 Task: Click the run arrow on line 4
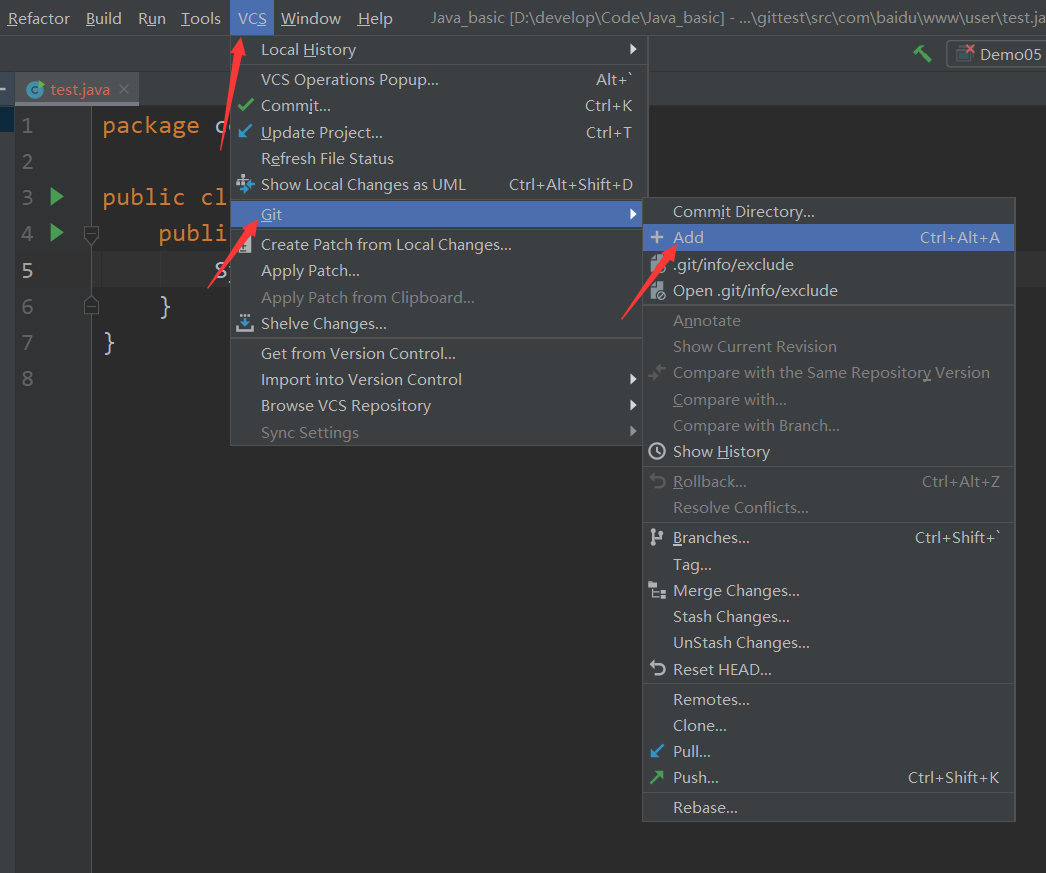click(57, 232)
